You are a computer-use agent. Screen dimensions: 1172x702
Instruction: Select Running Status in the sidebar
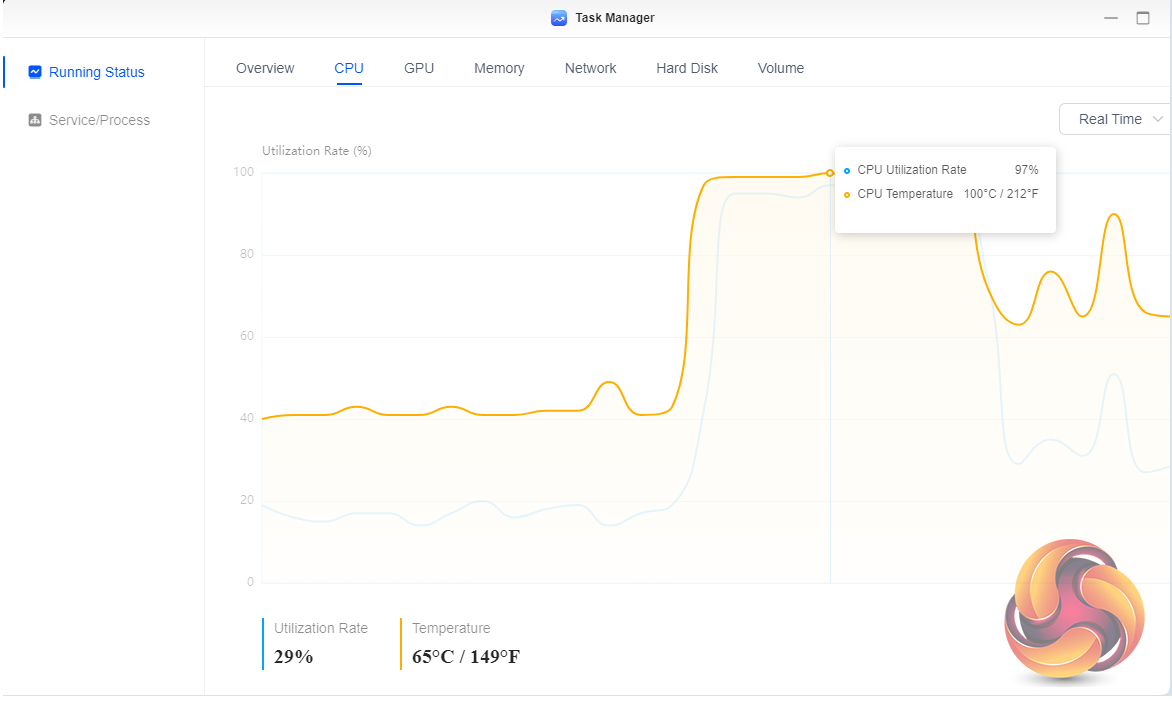tap(97, 72)
